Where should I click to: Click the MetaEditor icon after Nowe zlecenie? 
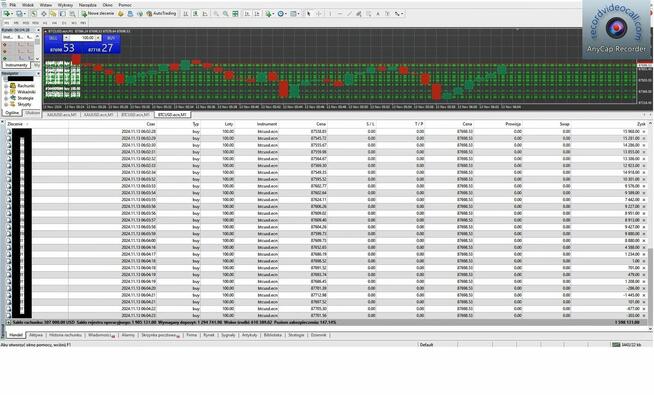121,14
